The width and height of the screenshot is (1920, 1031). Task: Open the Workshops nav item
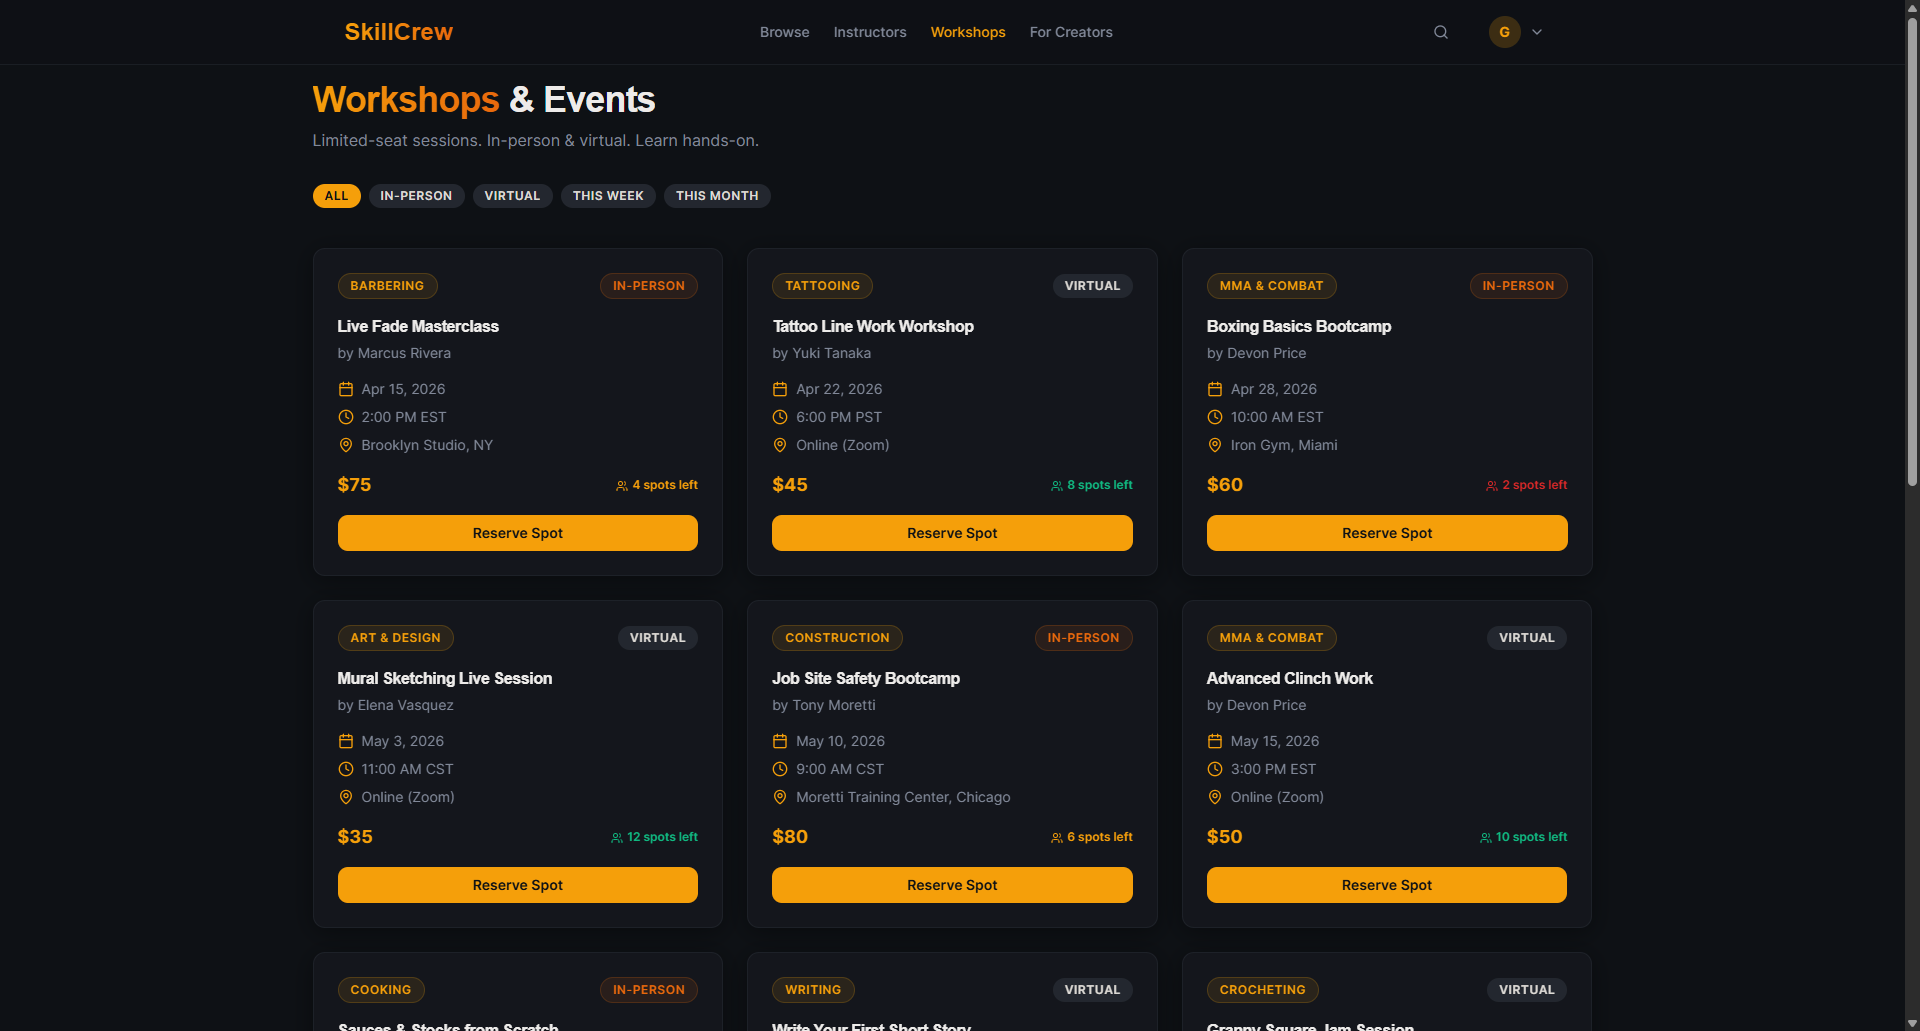pos(968,32)
